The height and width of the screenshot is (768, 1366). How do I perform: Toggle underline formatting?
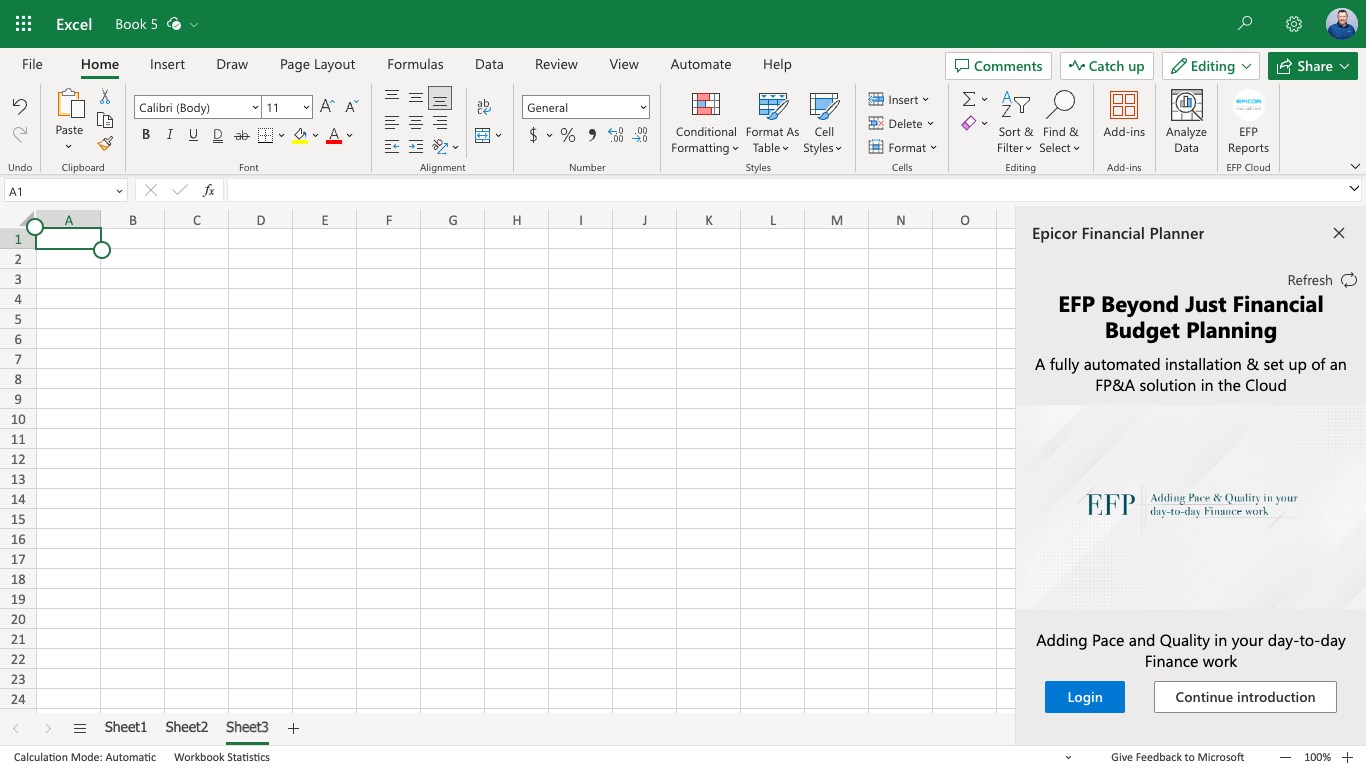point(194,135)
